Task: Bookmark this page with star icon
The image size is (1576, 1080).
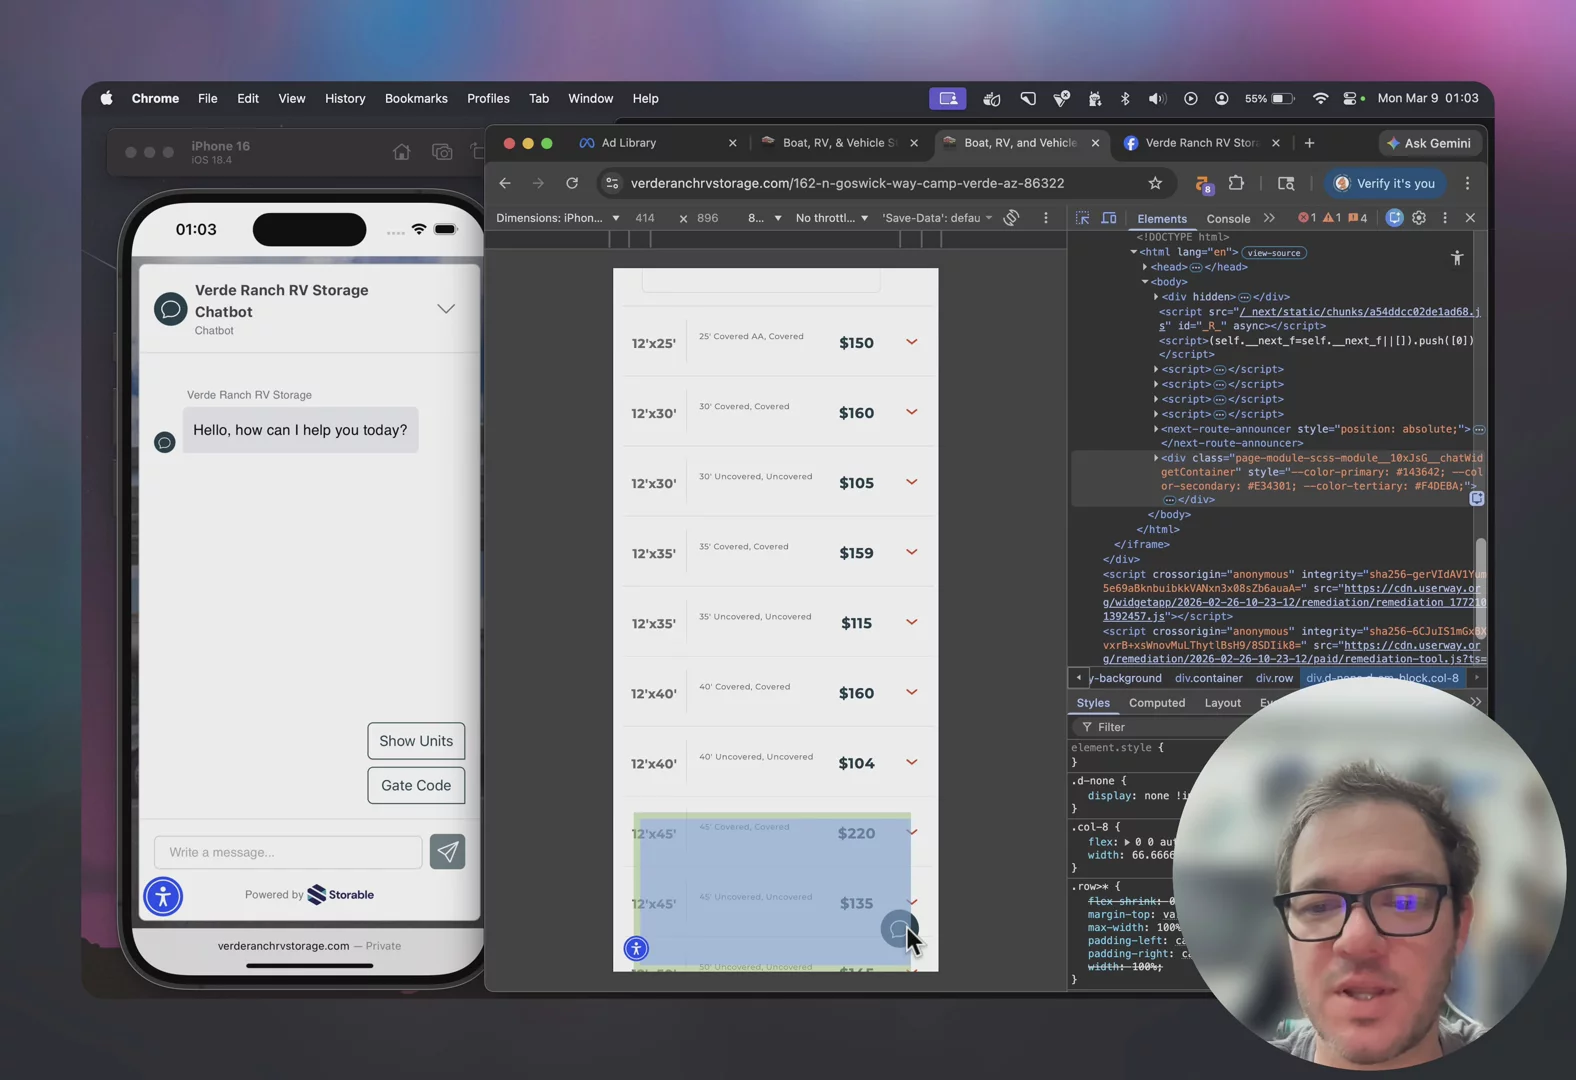Action: (1155, 183)
